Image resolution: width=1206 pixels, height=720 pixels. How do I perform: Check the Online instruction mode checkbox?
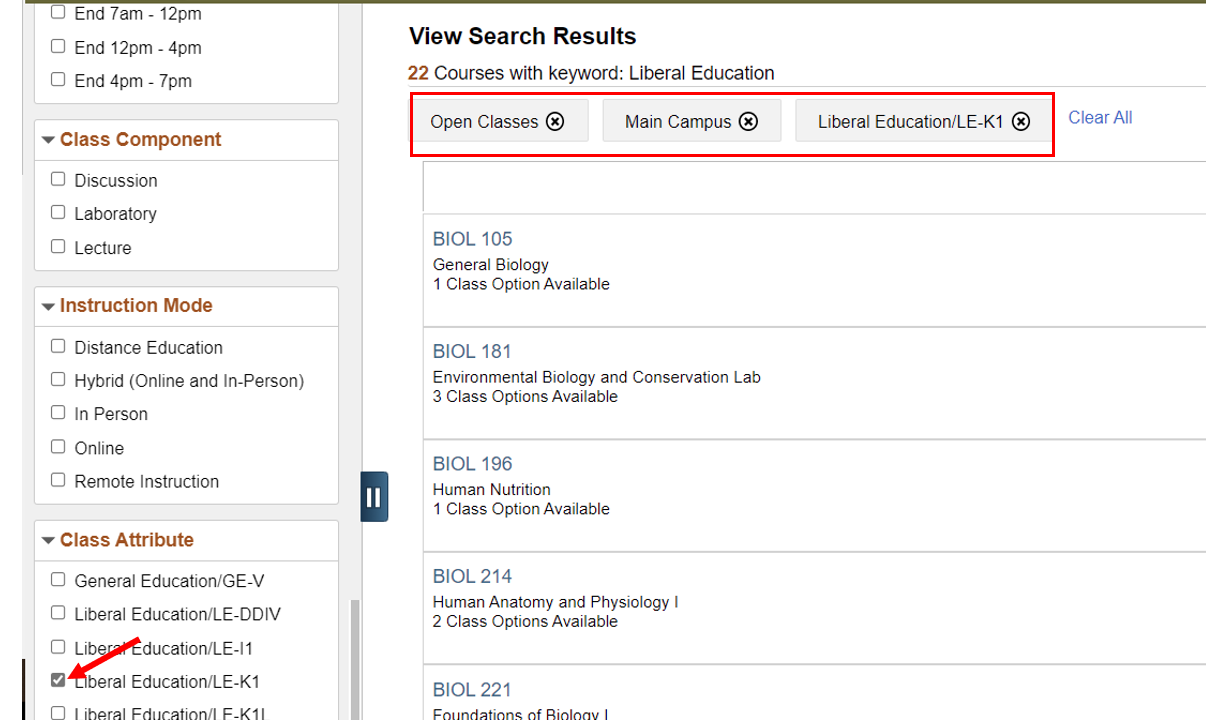58,447
